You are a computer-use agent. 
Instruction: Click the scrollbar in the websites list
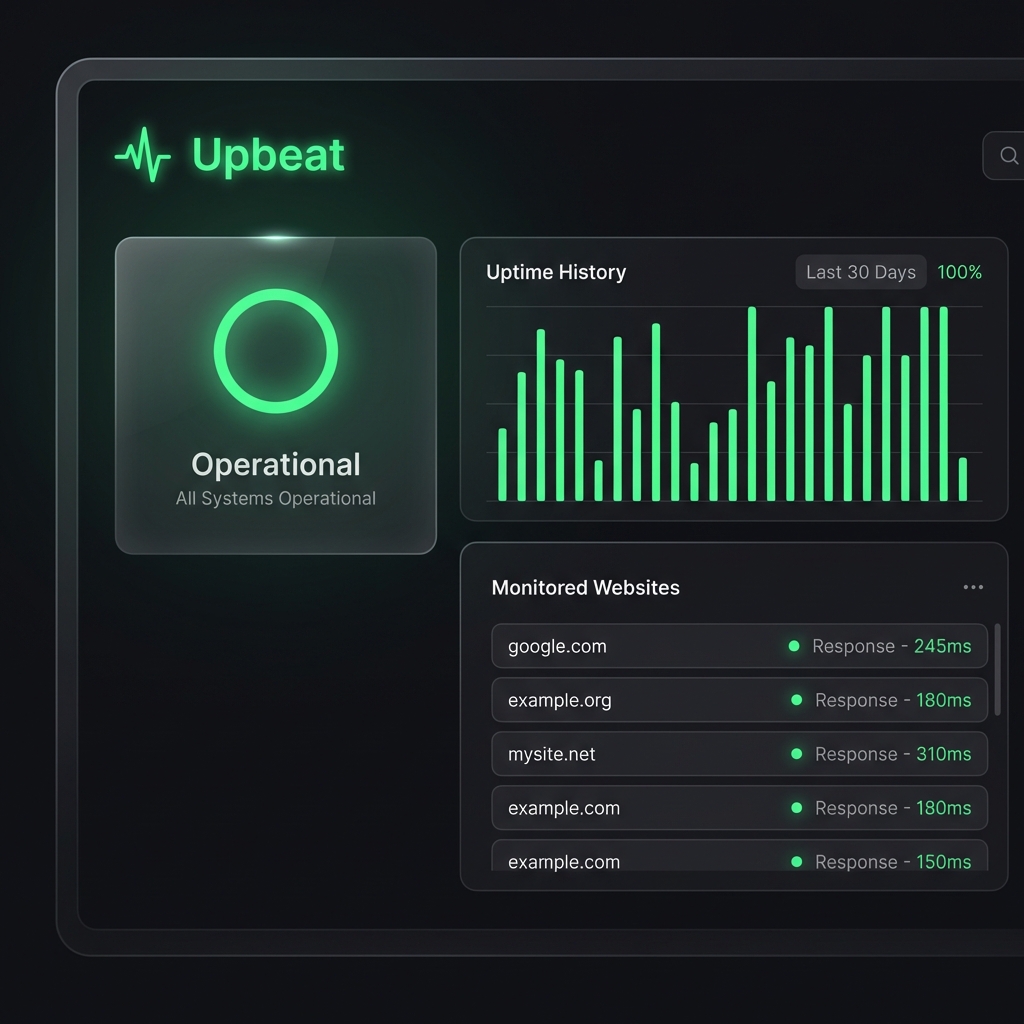[x=997, y=670]
